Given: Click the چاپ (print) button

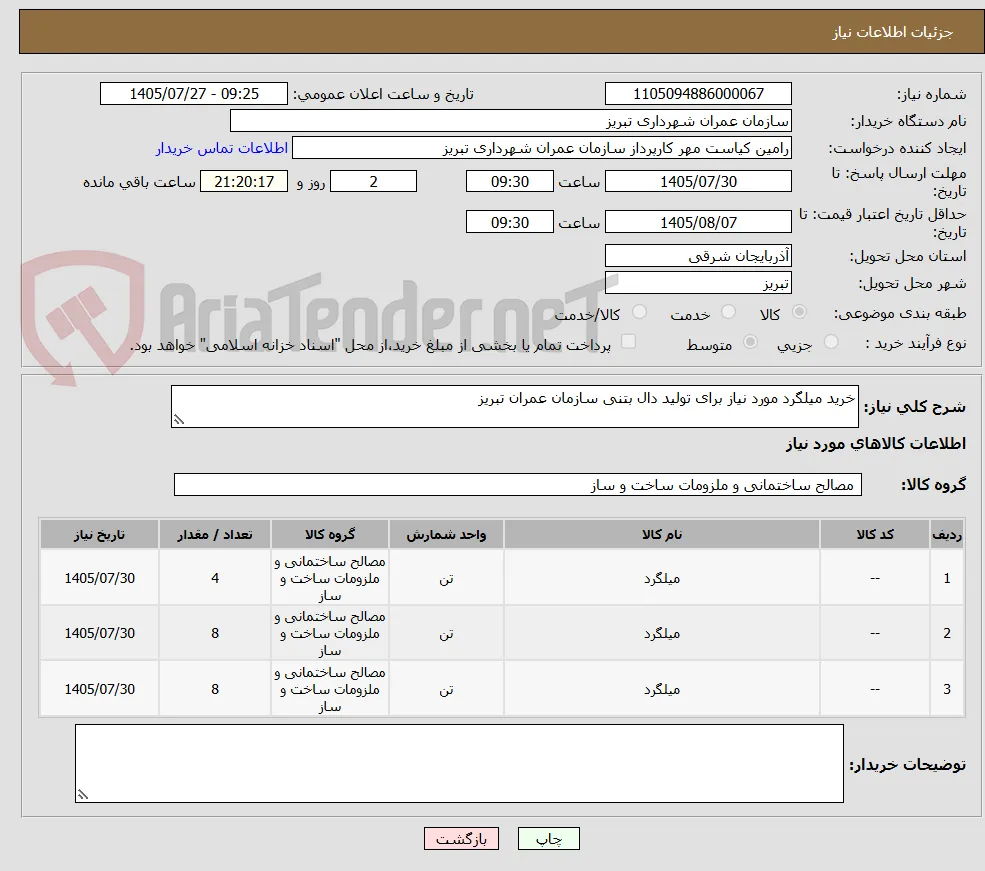Looking at the screenshot, I should [548, 838].
